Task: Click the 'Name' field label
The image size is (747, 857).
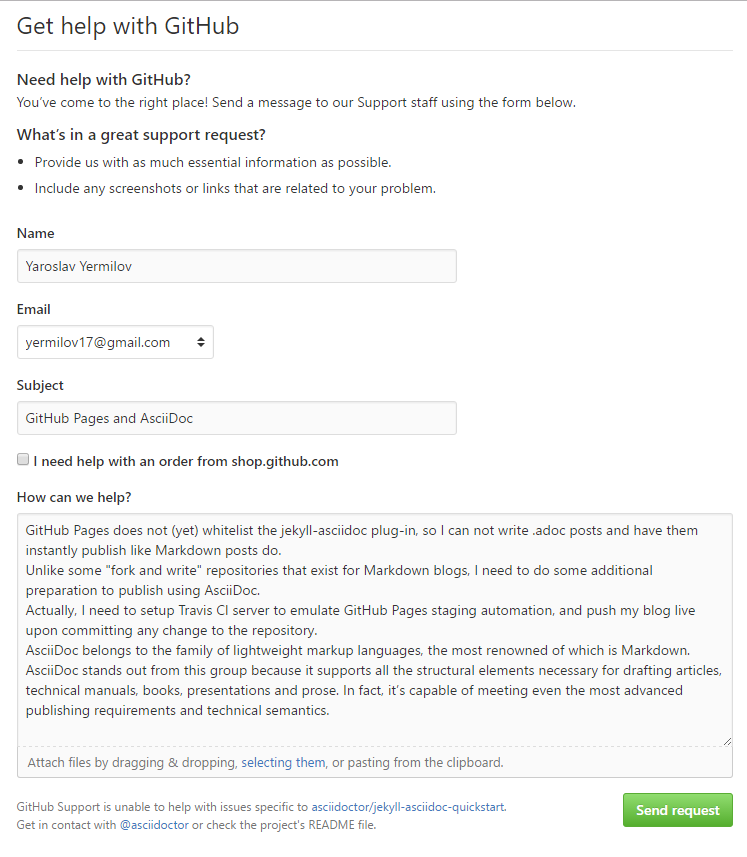Action: (x=36, y=233)
